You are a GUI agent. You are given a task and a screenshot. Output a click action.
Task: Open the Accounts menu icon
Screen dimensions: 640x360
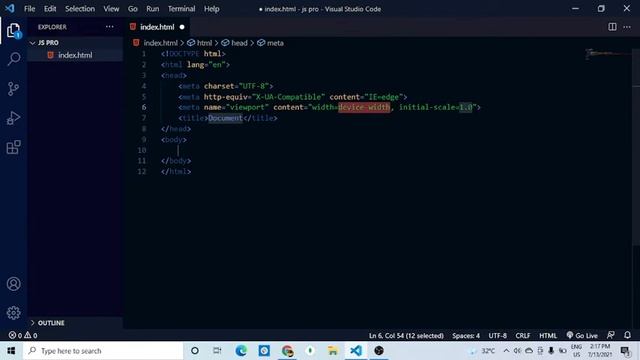click(x=13, y=284)
